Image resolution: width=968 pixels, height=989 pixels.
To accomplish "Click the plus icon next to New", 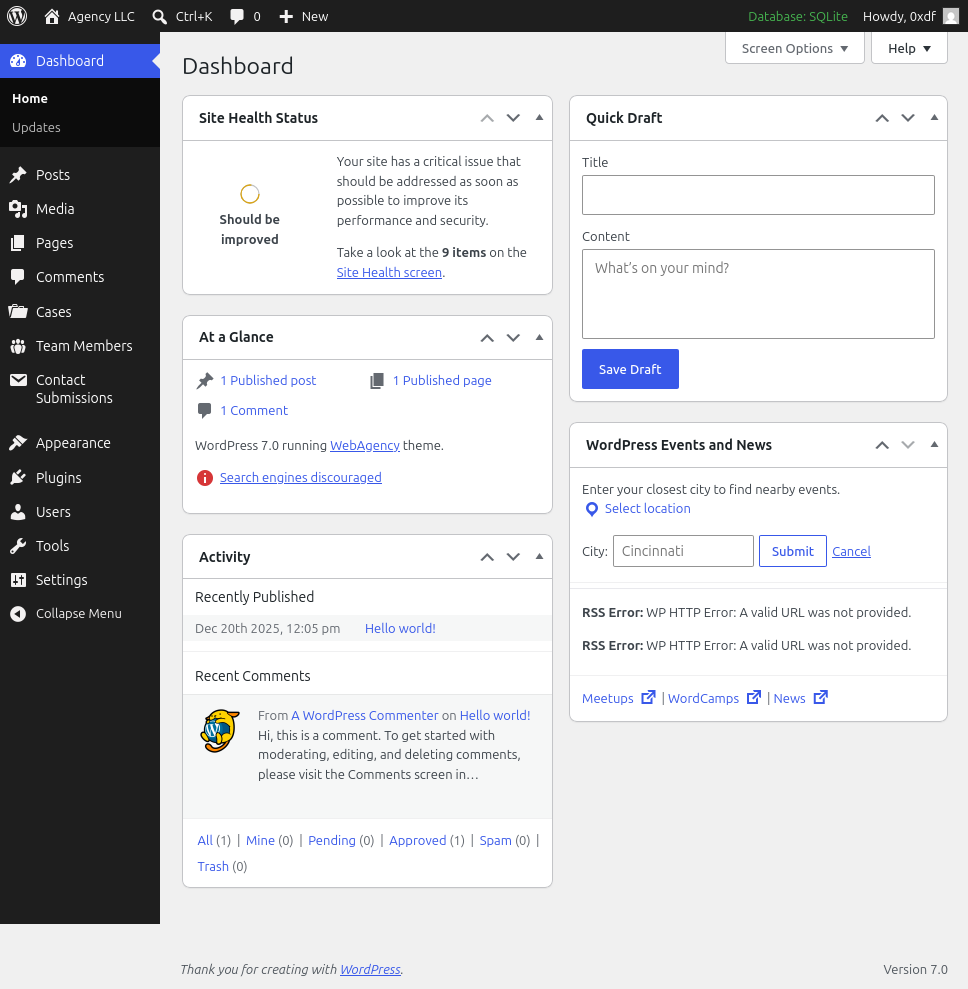I will (x=286, y=16).
